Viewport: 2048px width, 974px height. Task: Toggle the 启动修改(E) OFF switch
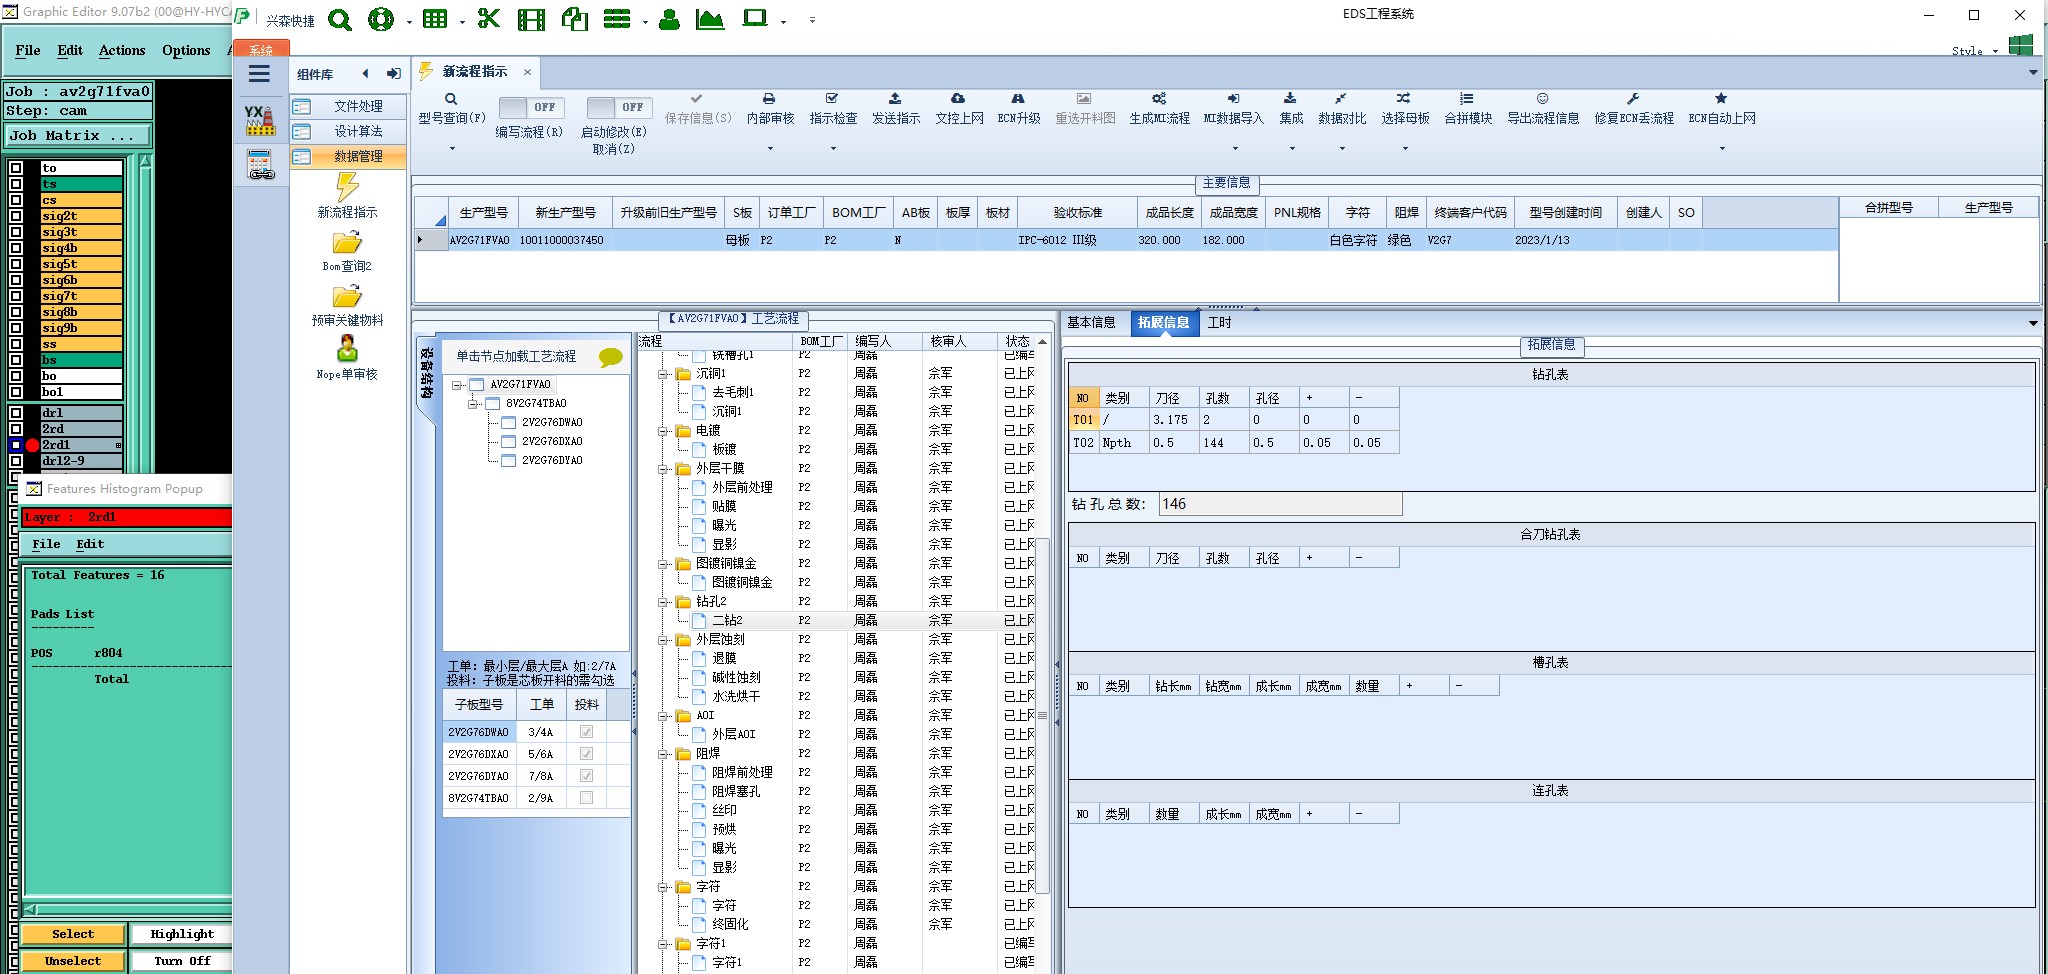tap(619, 107)
